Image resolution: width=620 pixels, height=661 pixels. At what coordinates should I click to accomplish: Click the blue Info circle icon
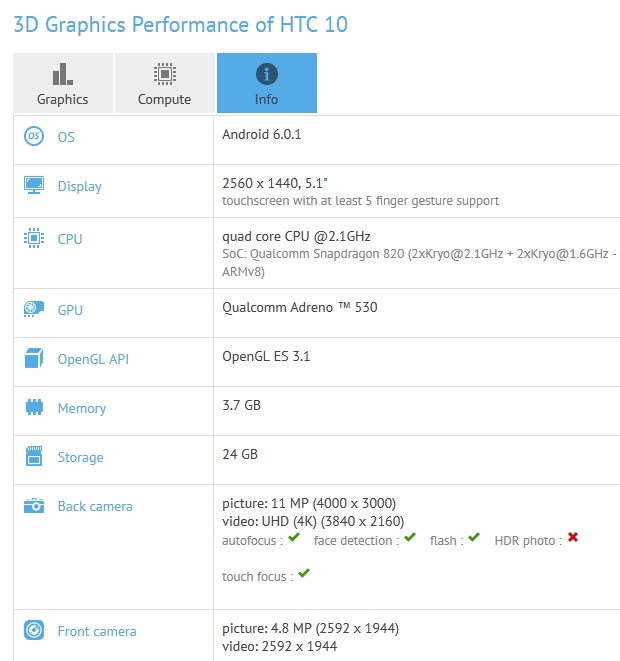[267, 74]
